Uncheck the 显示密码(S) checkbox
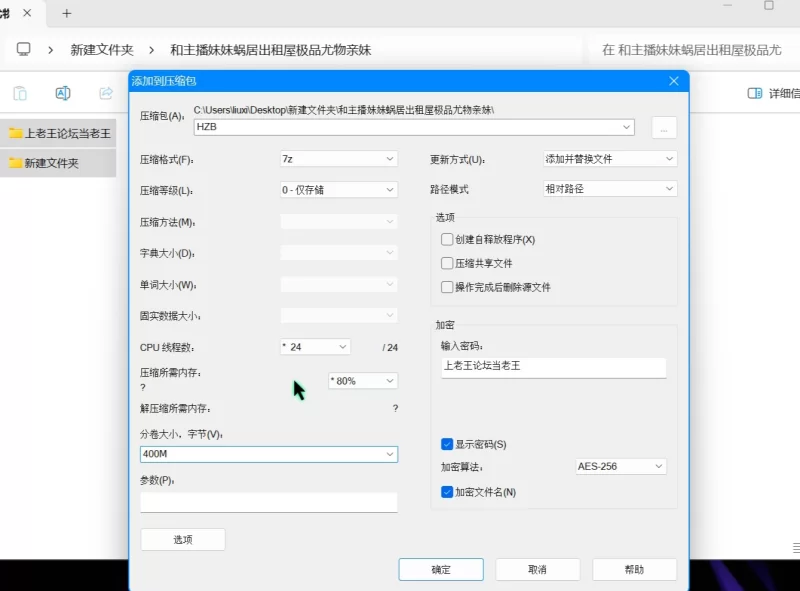This screenshot has width=800, height=591. coord(447,444)
